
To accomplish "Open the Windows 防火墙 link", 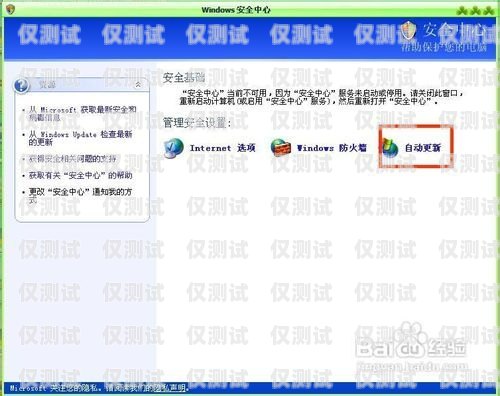I will click(x=332, y=148).
